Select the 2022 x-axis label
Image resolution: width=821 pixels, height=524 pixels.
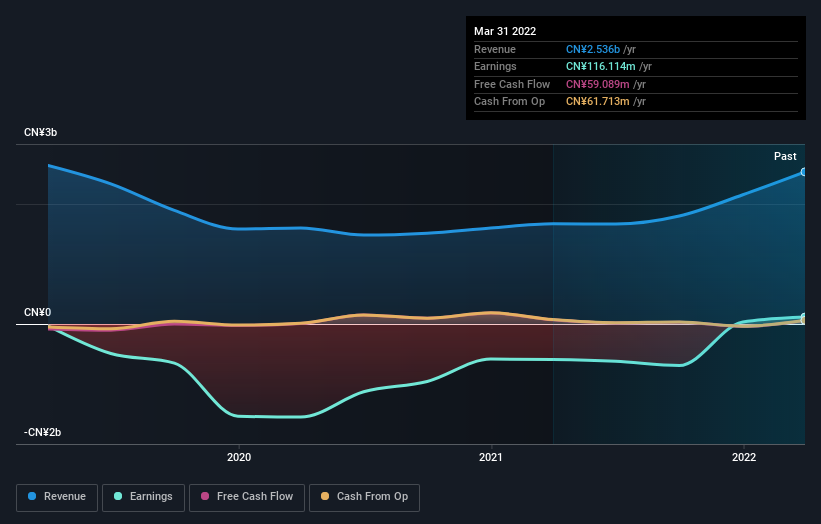(744, 457)
